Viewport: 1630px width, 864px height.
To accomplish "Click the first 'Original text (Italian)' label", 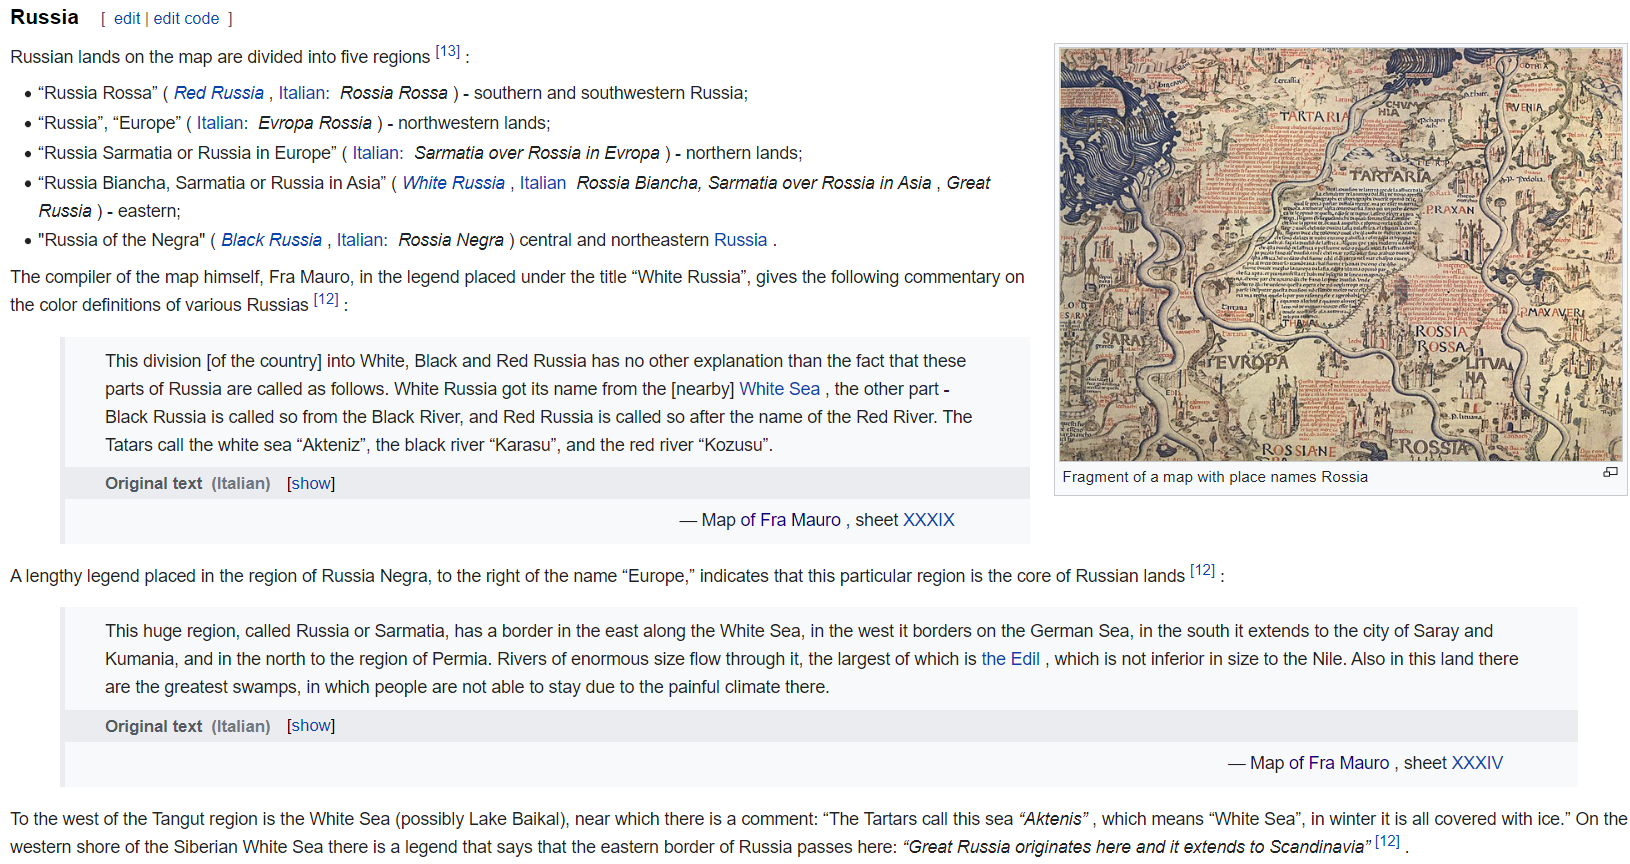I will click(188, 483).
